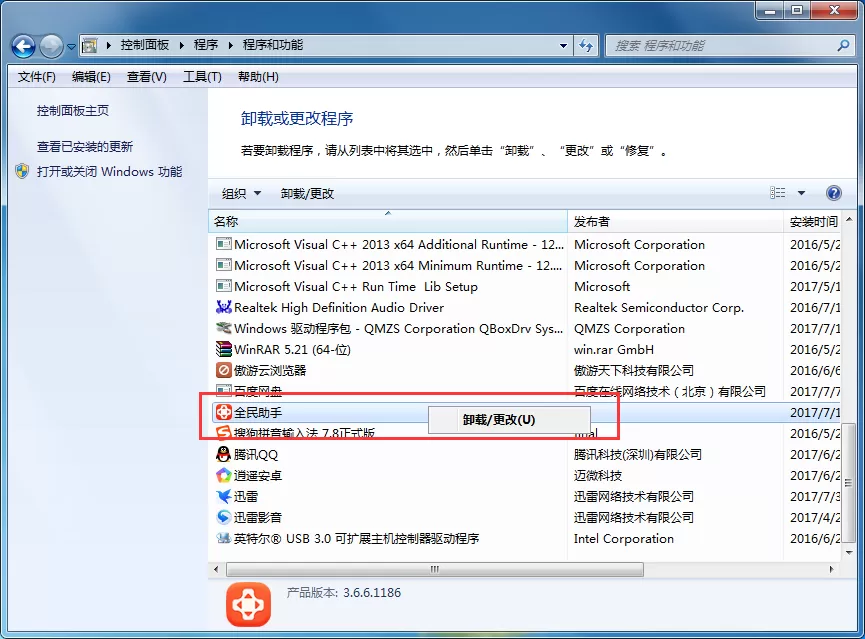
Task: Click the 全民助手 red icon in list
Action: pos(223,412)
